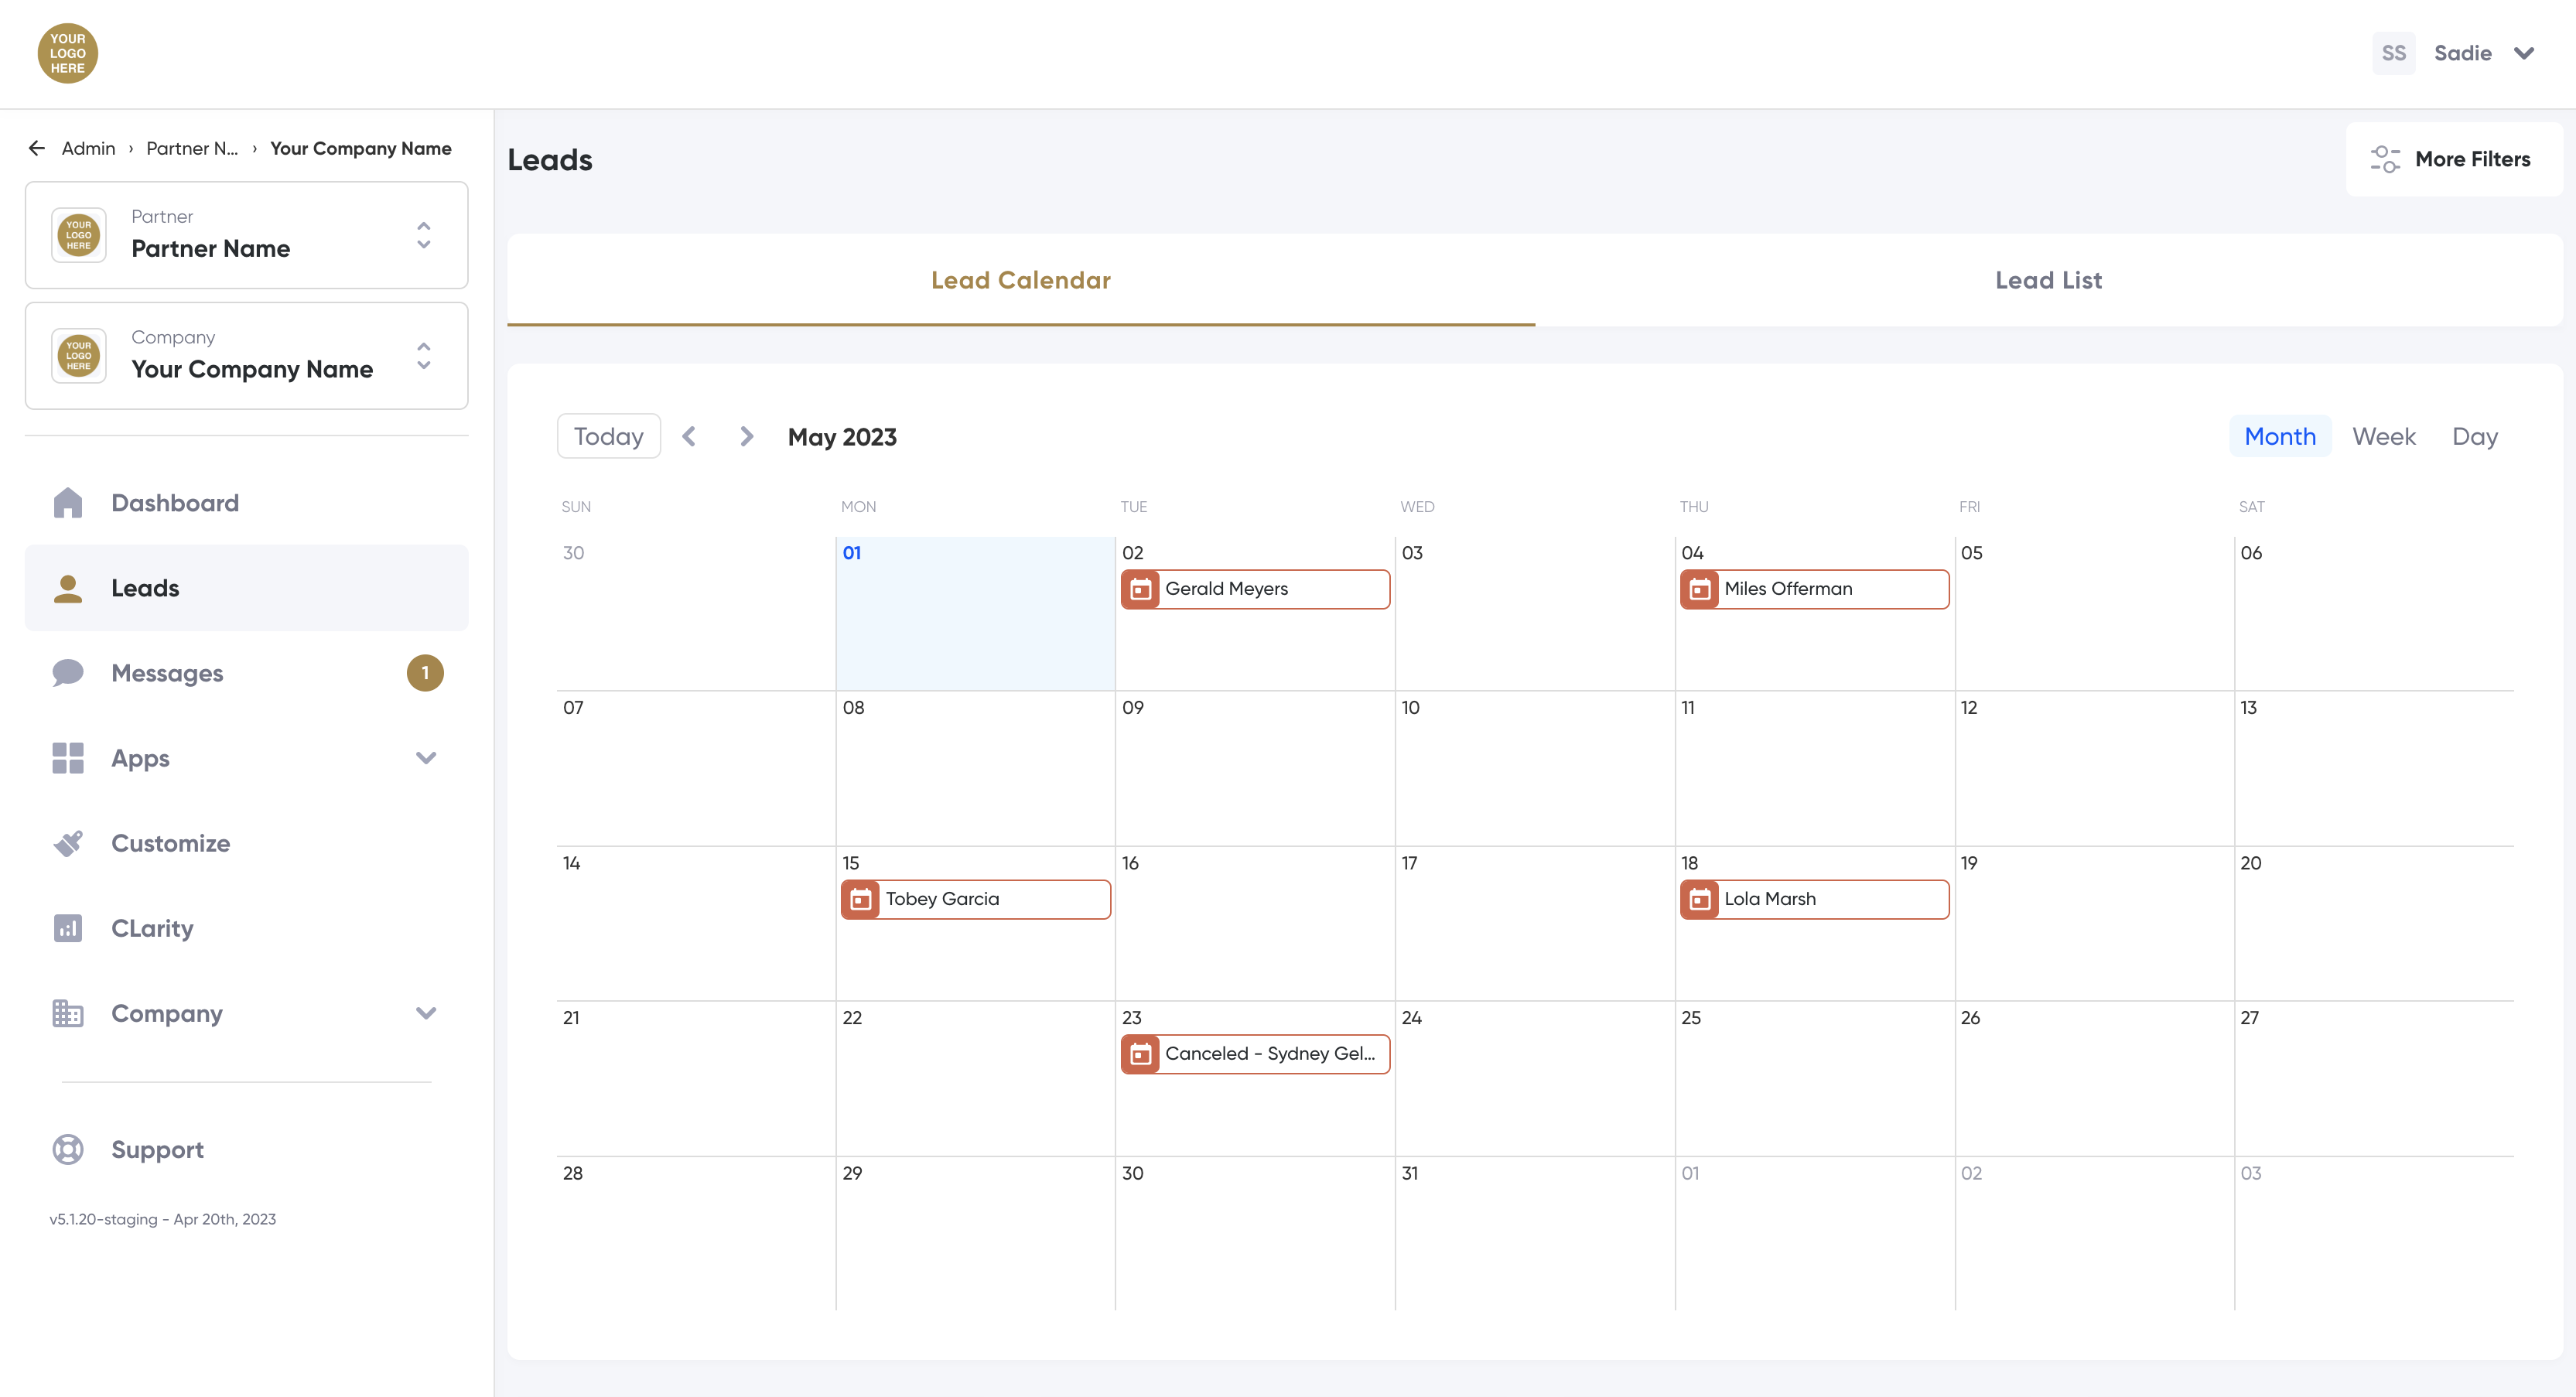Screen dimensions: 2576x1397
Task: Select the Lead Calendar tab
Action: click(1020, 280)
